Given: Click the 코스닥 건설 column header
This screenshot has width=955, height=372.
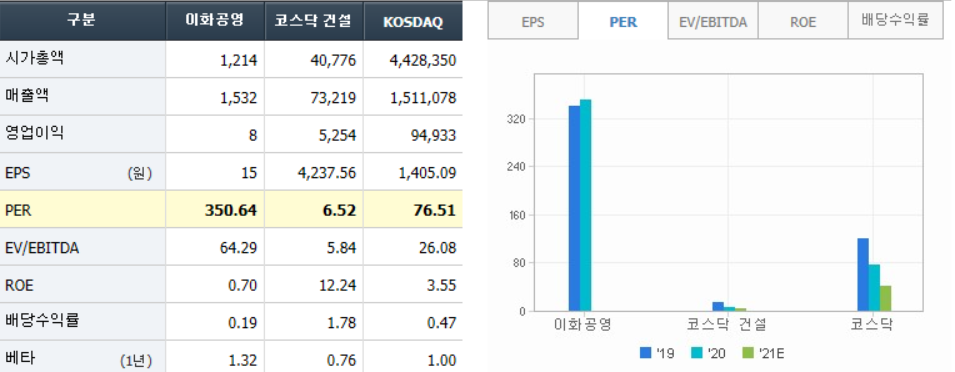Looking at the screenshot, I should click(x=314, y=20).
